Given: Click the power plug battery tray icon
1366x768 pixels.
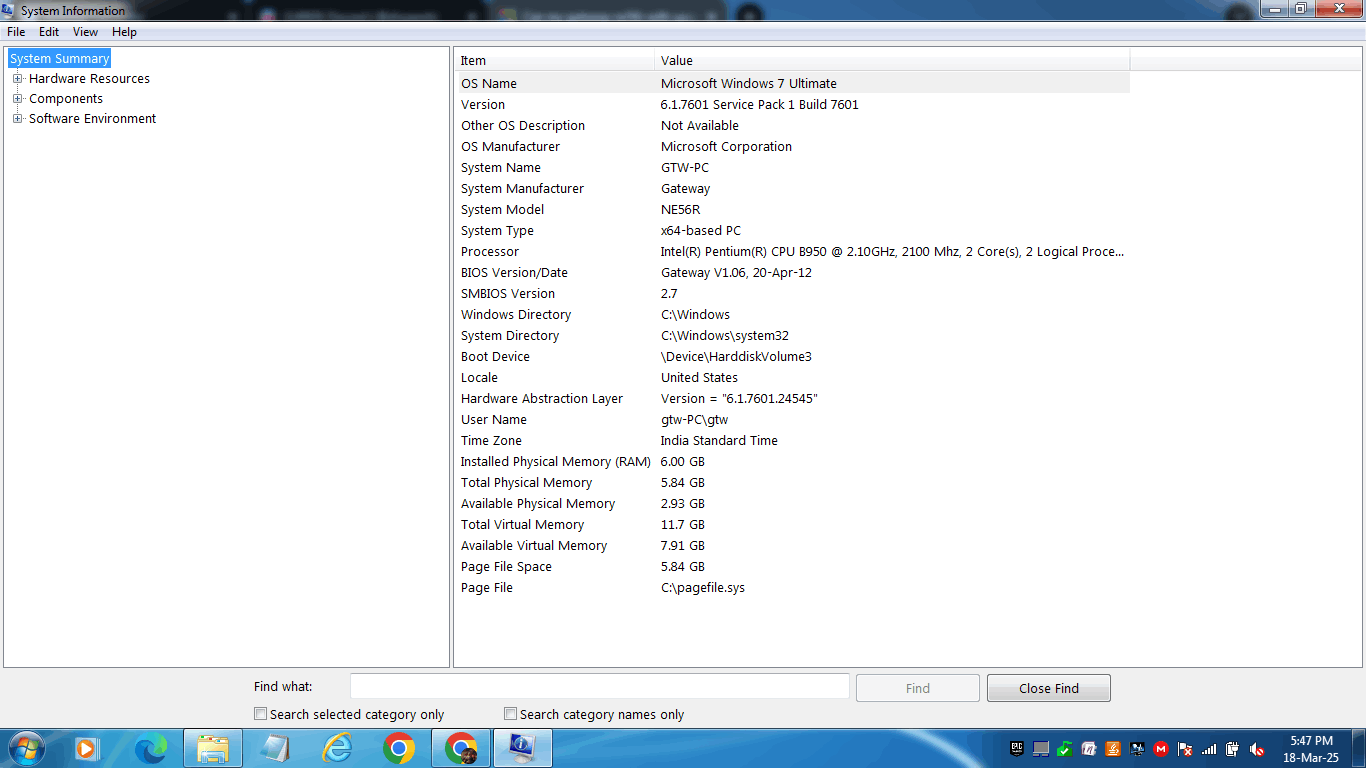Looking at the screenshot, I should coord(1233,748).
